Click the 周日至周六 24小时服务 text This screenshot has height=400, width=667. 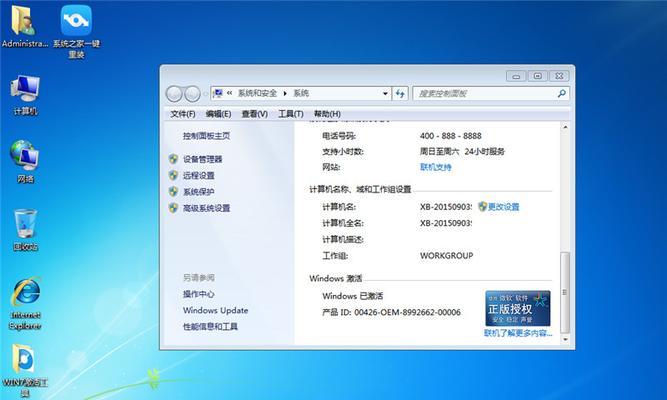click(462, 151)
